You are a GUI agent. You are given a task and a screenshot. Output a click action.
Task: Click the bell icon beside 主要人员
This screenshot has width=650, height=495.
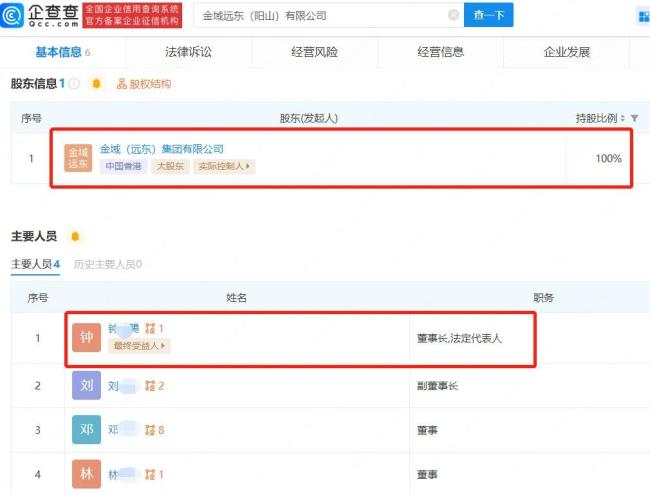click(74, 237)
